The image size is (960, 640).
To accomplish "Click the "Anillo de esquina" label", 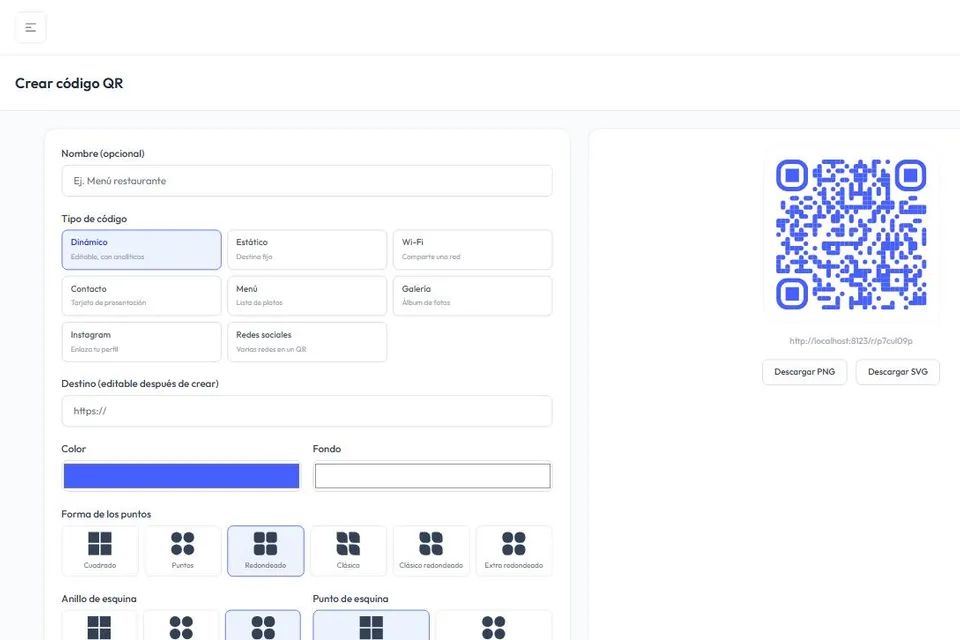I will [99, 599].
